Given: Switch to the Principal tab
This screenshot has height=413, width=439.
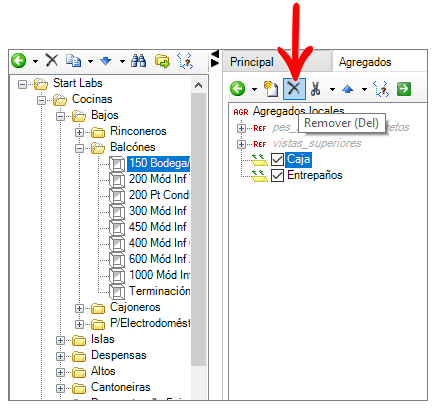Looking at the screenshot, I should click(252, 62).
